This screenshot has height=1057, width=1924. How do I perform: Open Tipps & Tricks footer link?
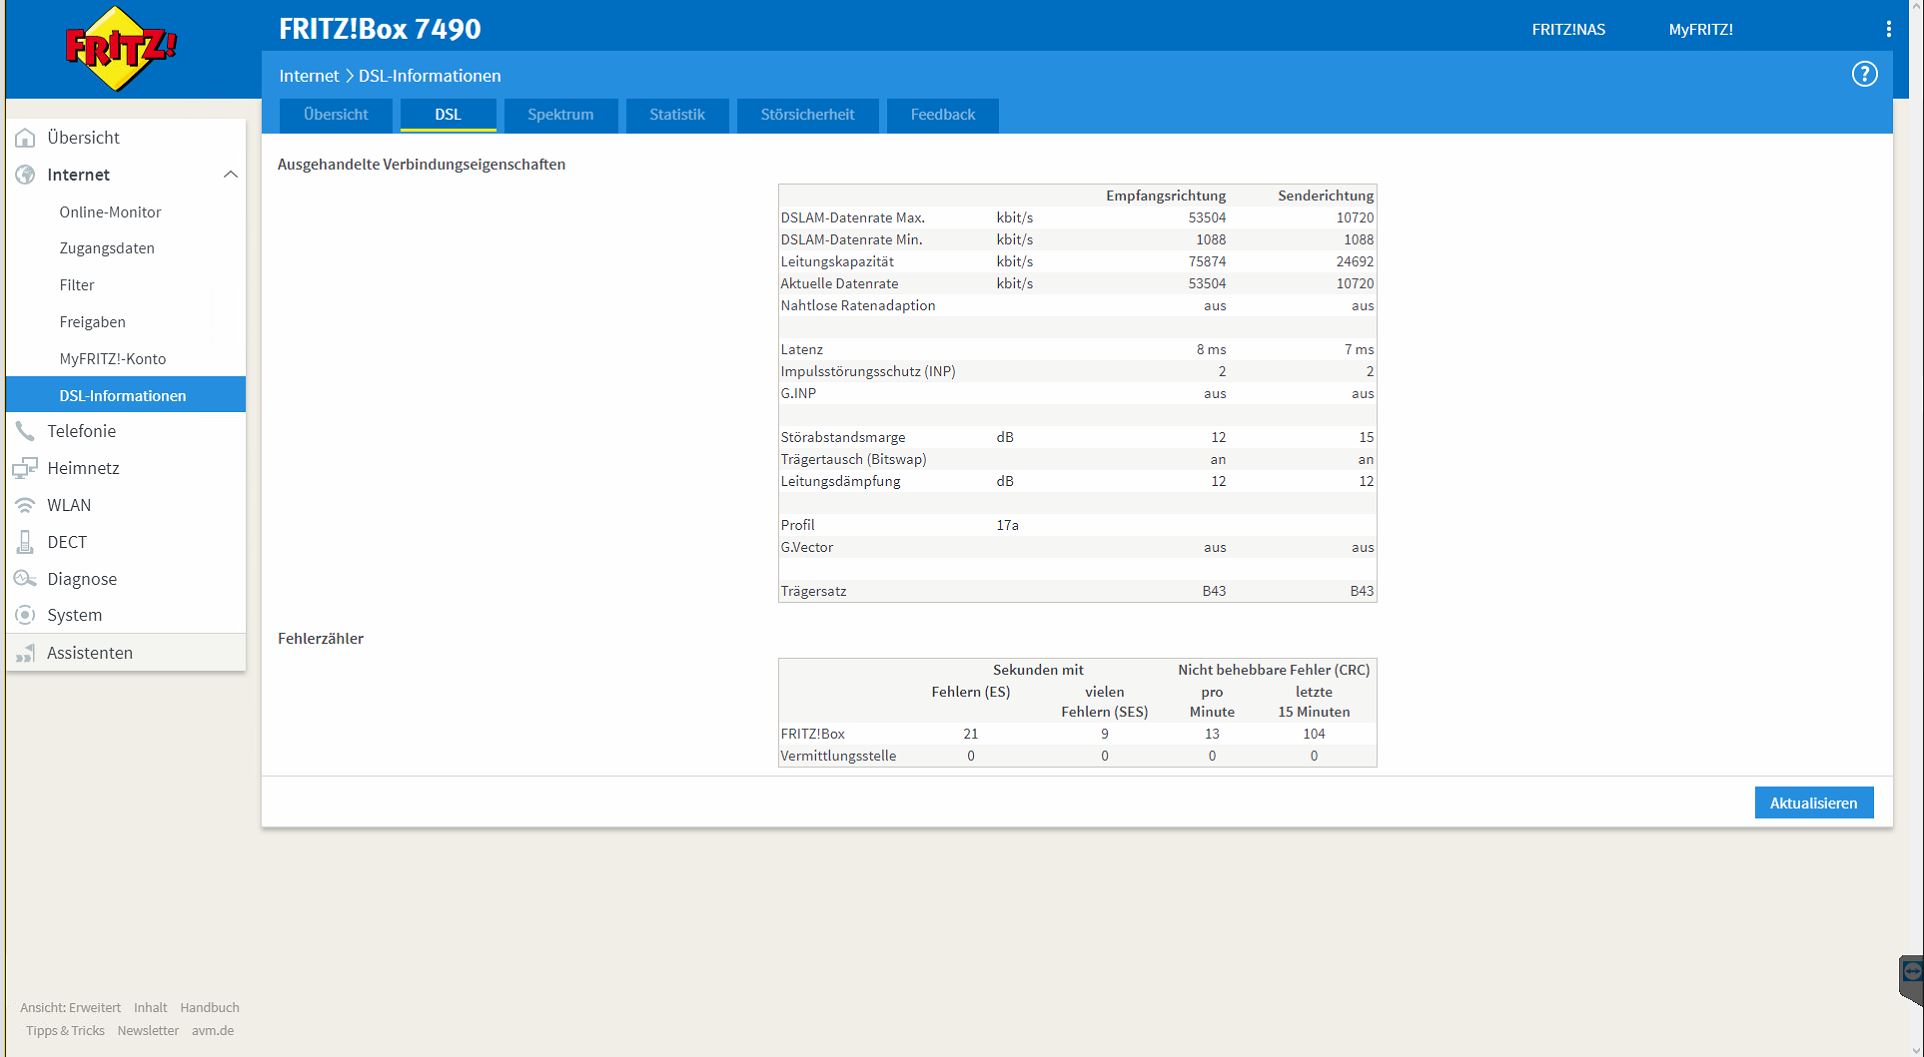pyautogui.click(x=65, y=1031)
